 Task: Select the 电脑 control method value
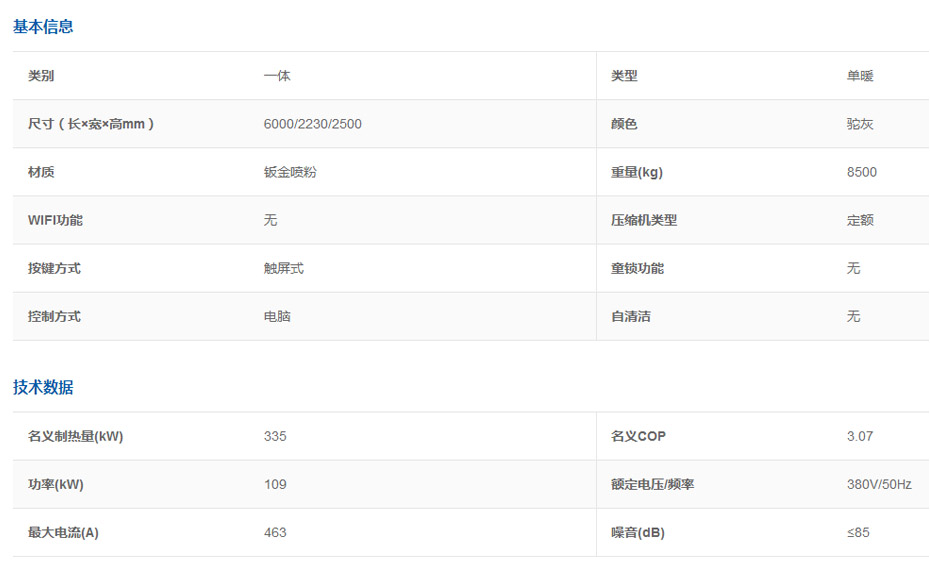pos(277,316)
